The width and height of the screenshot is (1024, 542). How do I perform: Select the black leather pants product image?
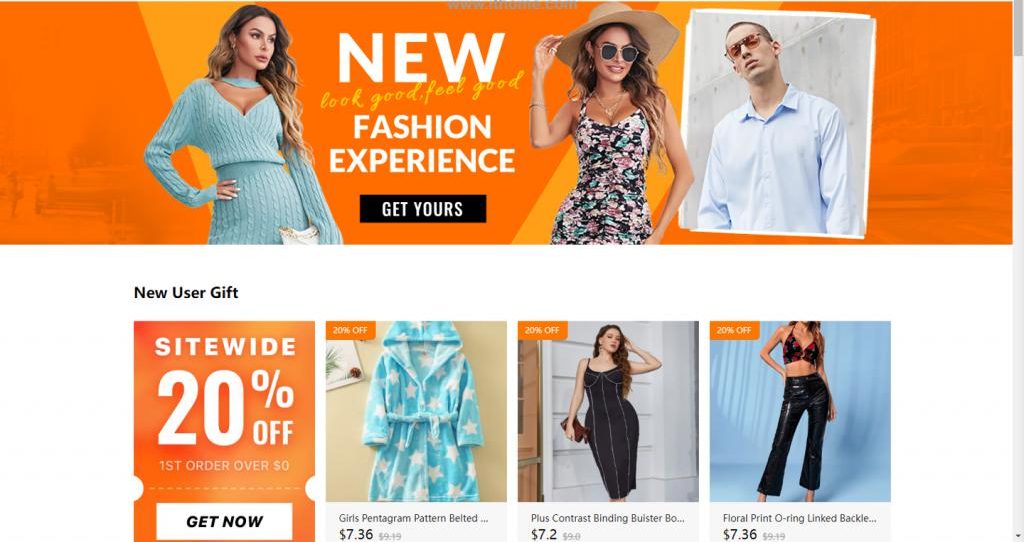pos(800,411)
